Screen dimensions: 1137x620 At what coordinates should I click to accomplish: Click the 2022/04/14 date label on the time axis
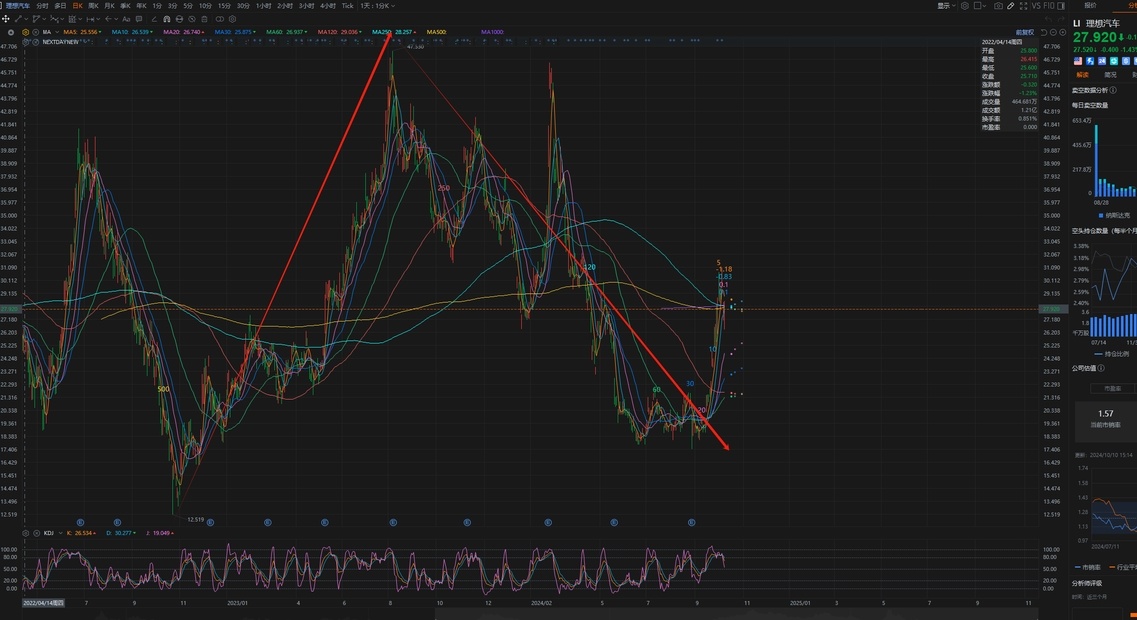click(43, 603)
